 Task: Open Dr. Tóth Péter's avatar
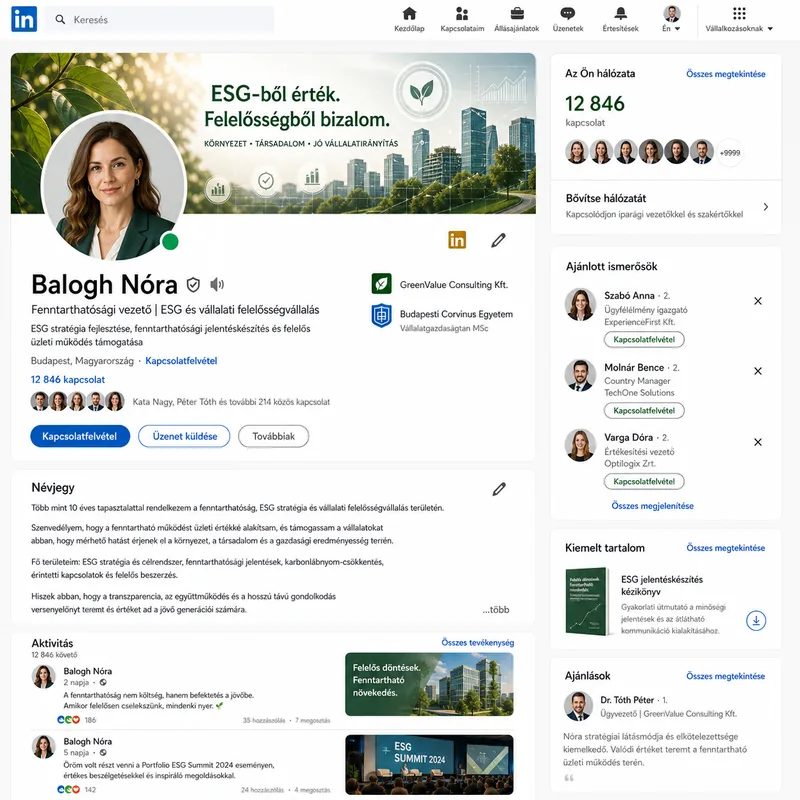pos(579,706)
